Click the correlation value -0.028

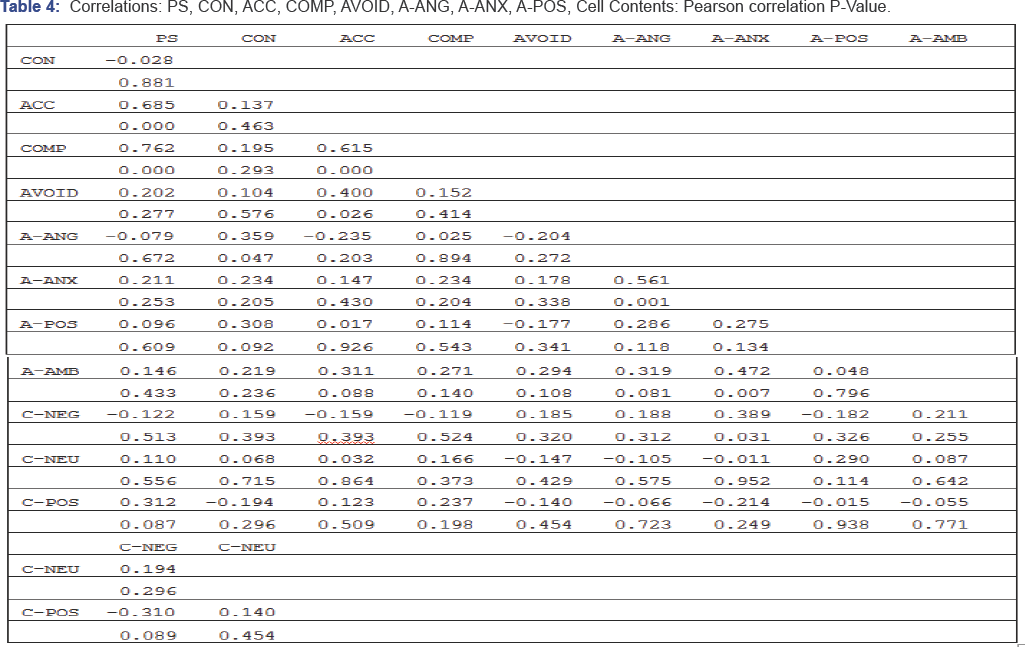(139, 60)
